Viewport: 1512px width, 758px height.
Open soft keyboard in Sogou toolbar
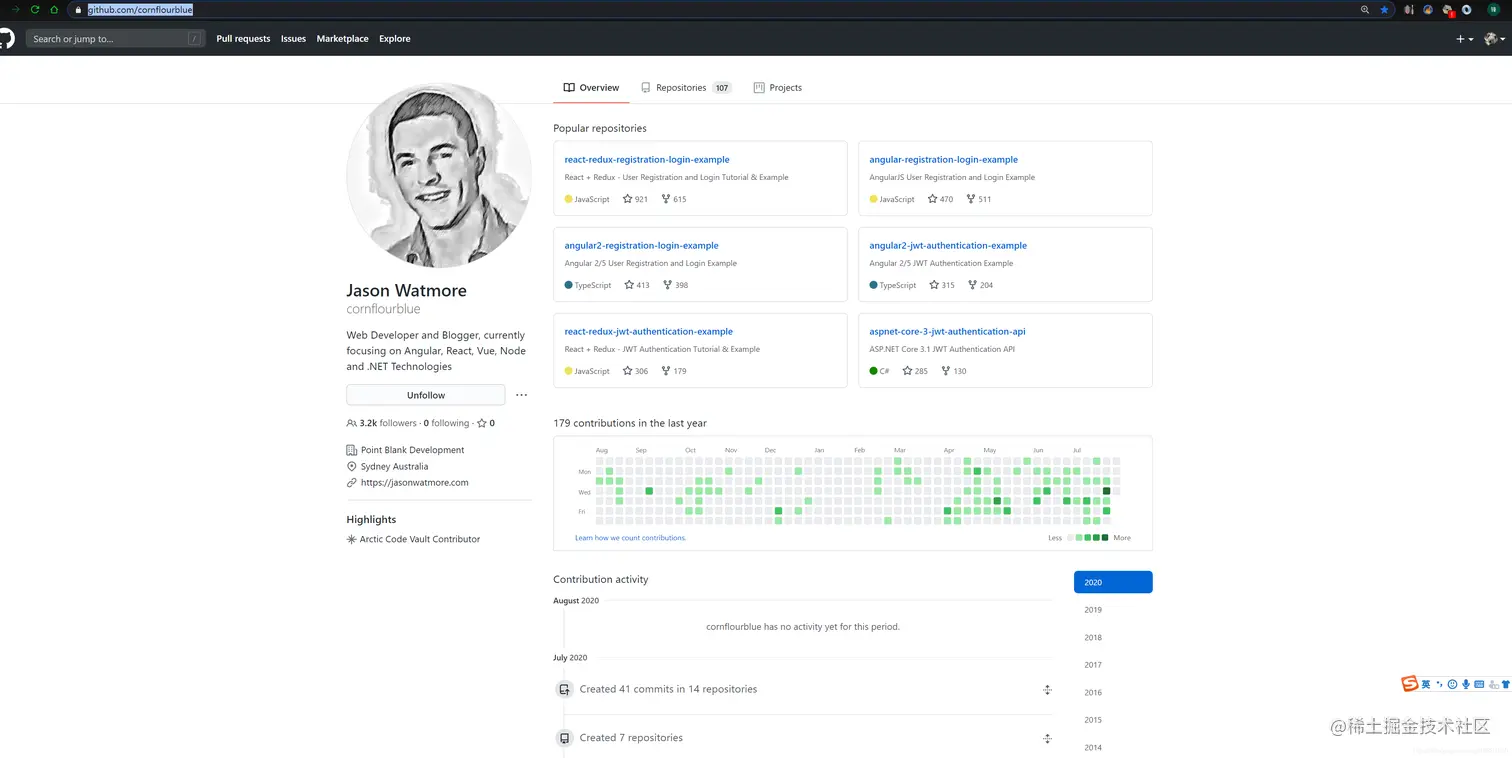coord(1479,684)
